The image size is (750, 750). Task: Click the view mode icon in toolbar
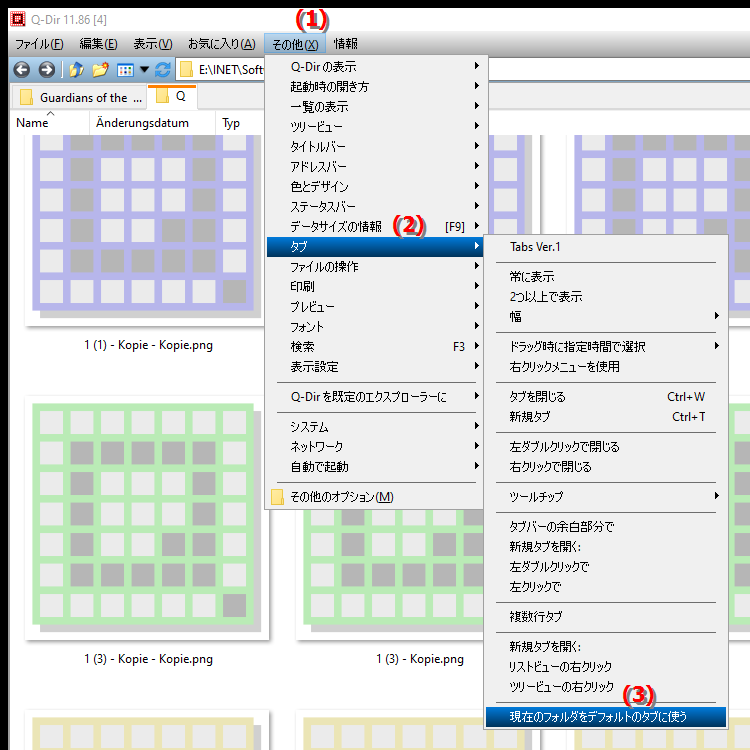click(x=125, y=70)
